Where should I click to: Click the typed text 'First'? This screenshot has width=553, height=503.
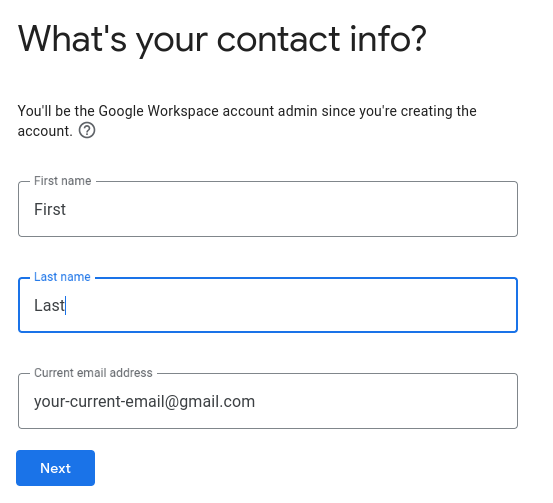[50, 209]
